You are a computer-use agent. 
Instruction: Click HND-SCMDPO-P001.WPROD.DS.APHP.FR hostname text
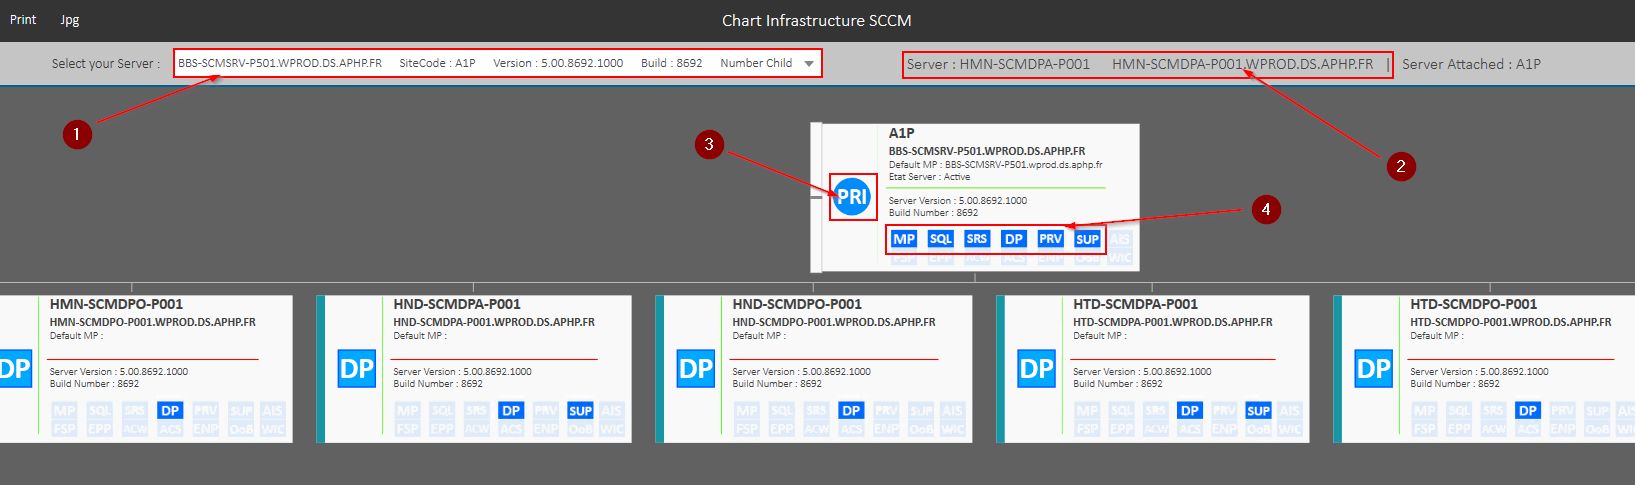click(x=834, y=323)
